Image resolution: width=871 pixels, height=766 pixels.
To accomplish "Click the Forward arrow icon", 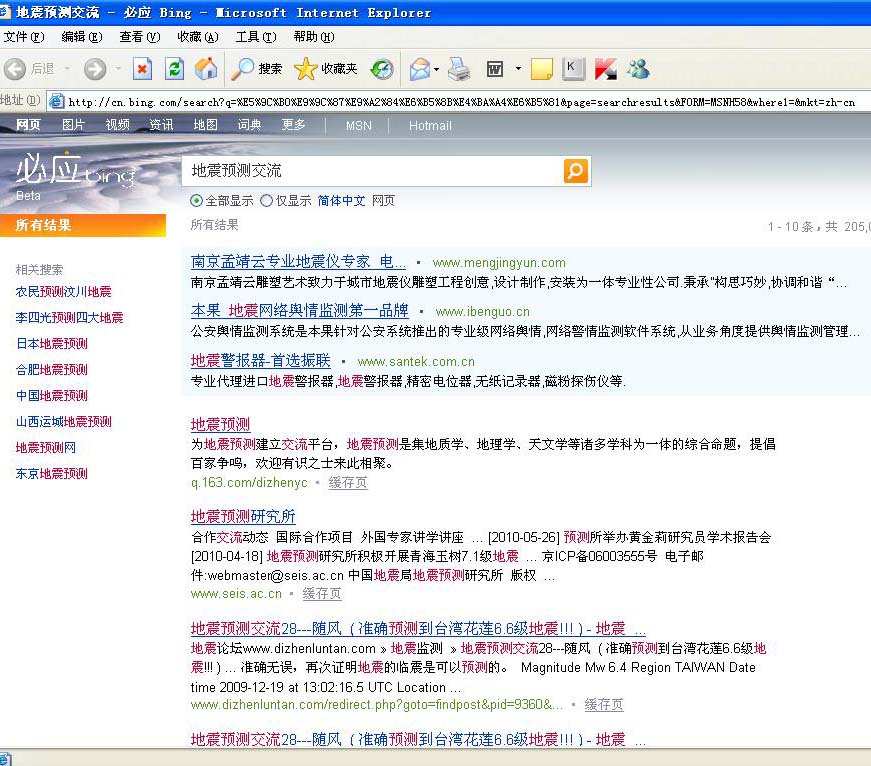I will (95, 69).
